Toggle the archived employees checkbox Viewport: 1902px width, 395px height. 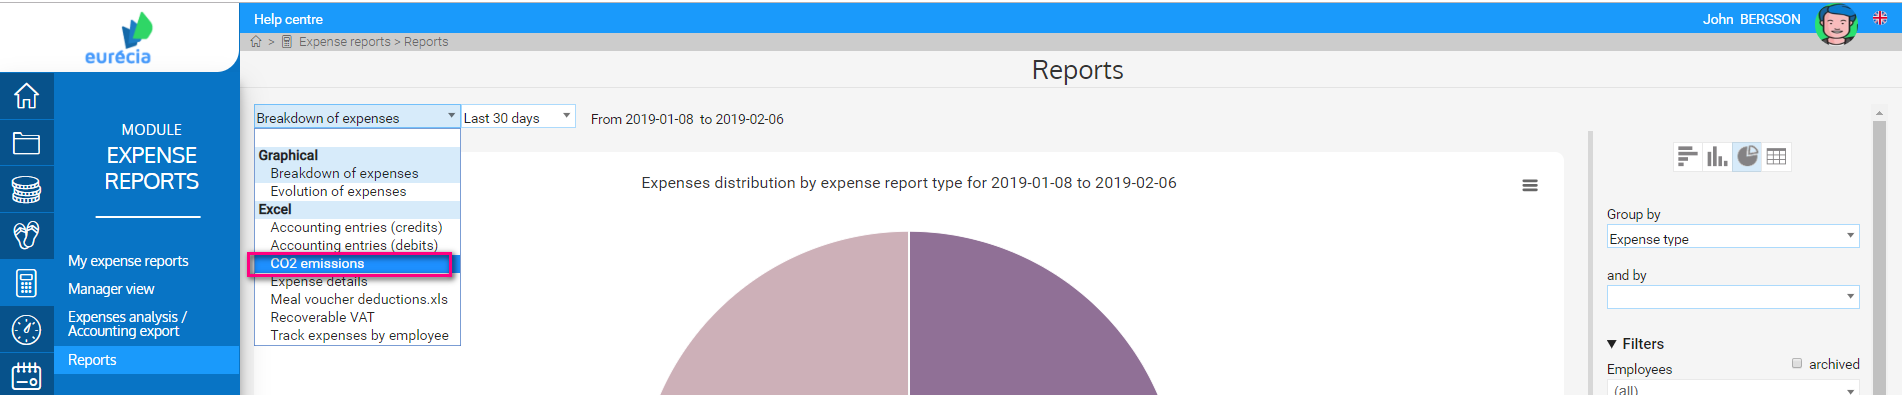click(1797, 364)
